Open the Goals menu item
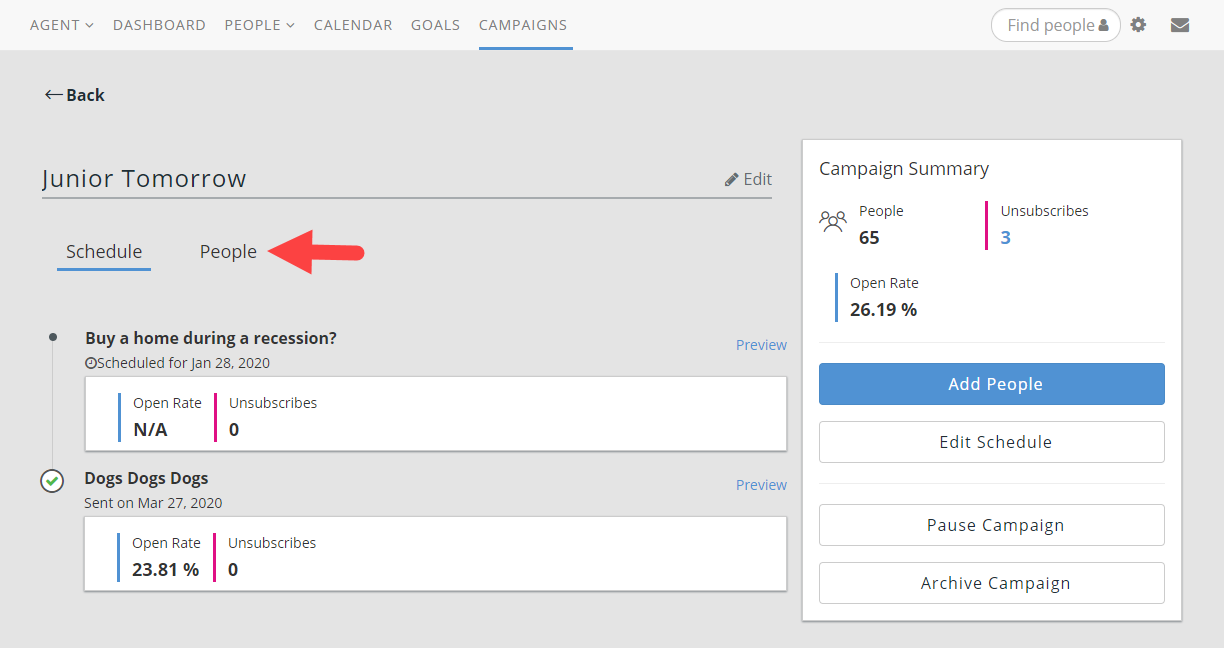Screen dimensions: 1224x648 [435, 25]
